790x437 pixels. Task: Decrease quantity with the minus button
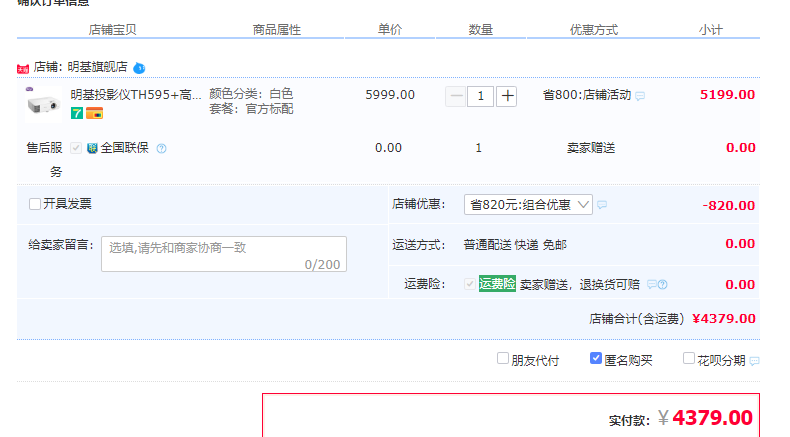coord(455,96)
